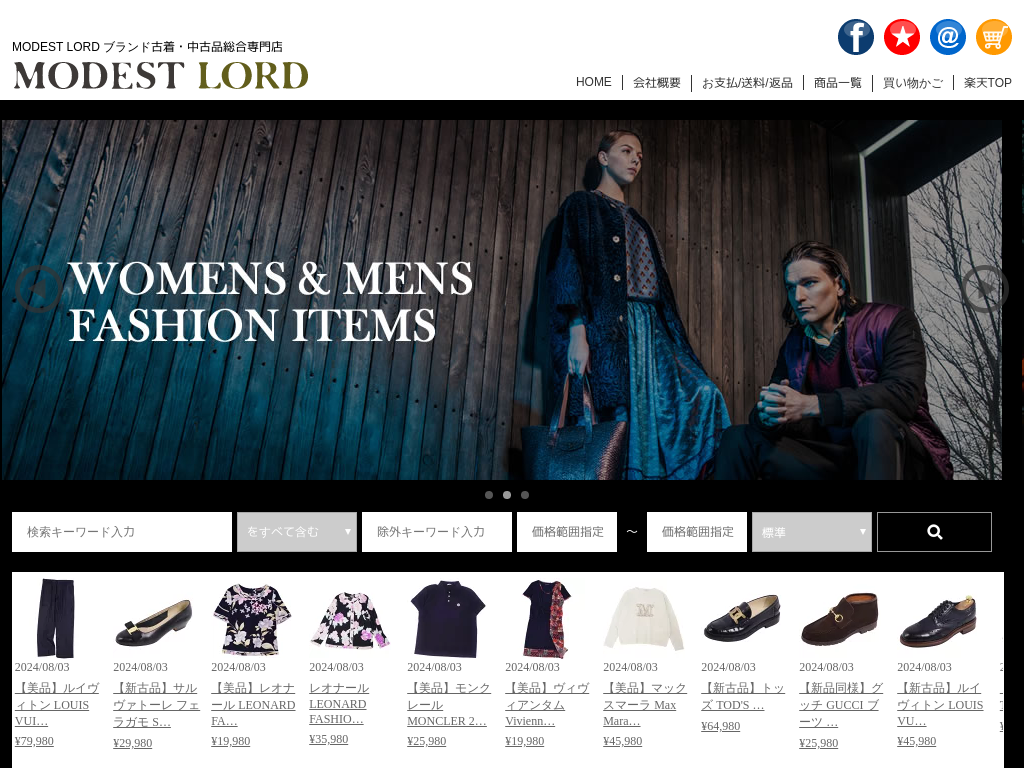Click the red star favorites icon

(901, 37)
